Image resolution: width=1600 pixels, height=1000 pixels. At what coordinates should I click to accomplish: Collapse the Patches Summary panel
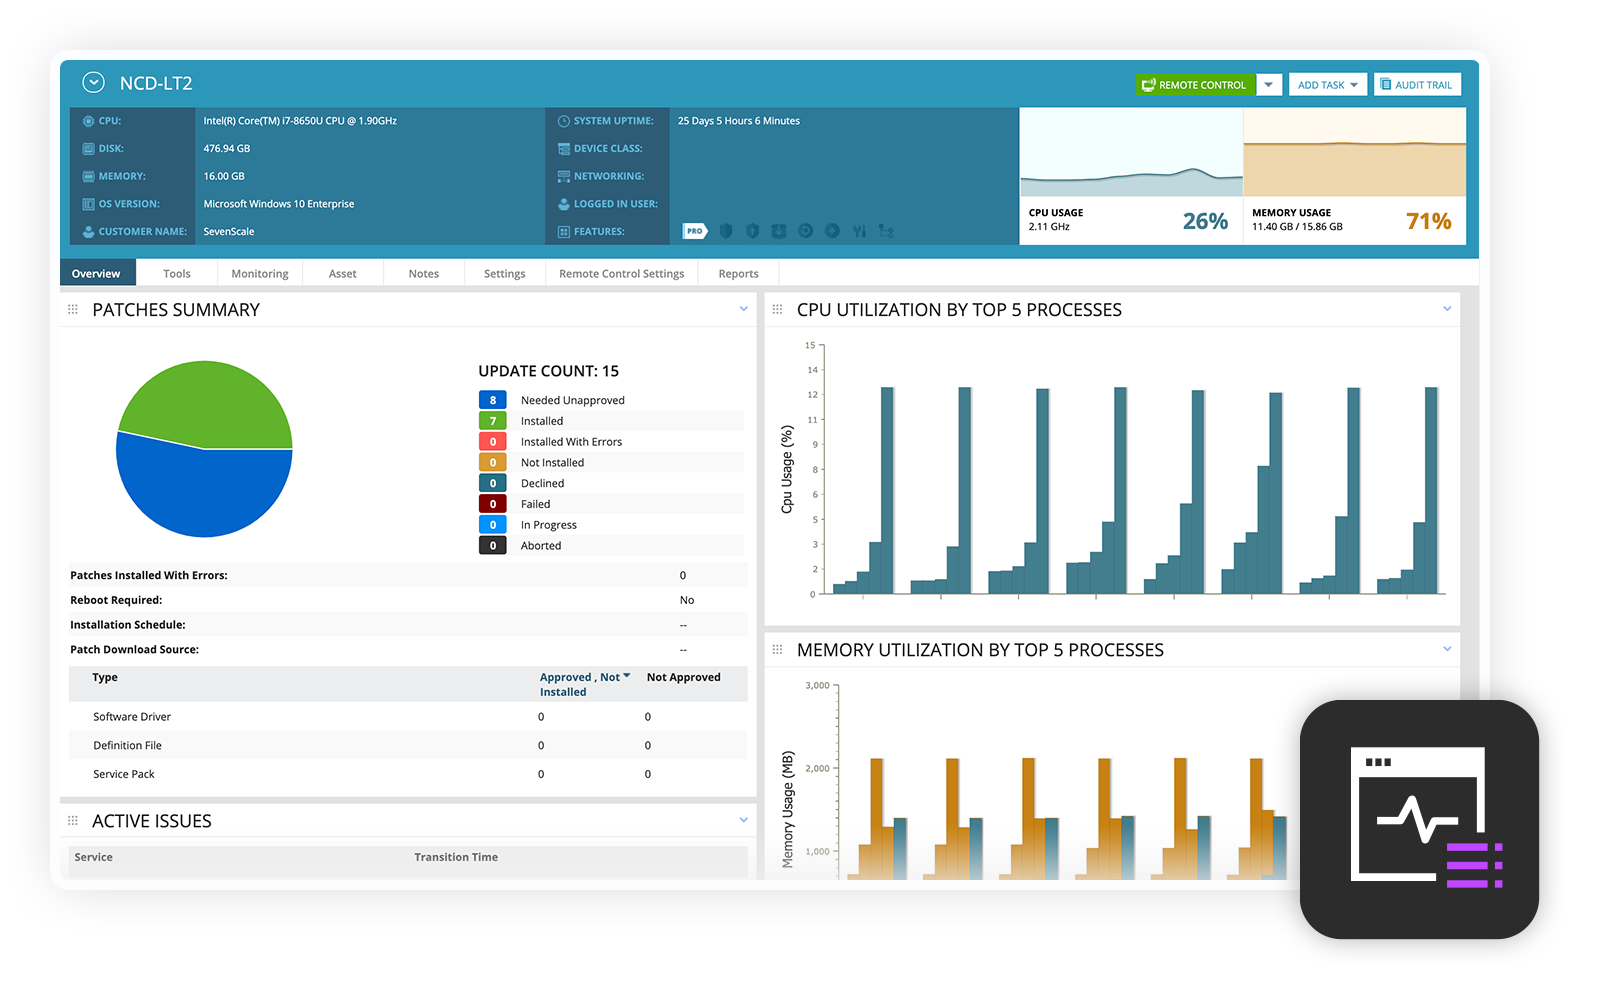pyautogui.click(x=743, y=309)
